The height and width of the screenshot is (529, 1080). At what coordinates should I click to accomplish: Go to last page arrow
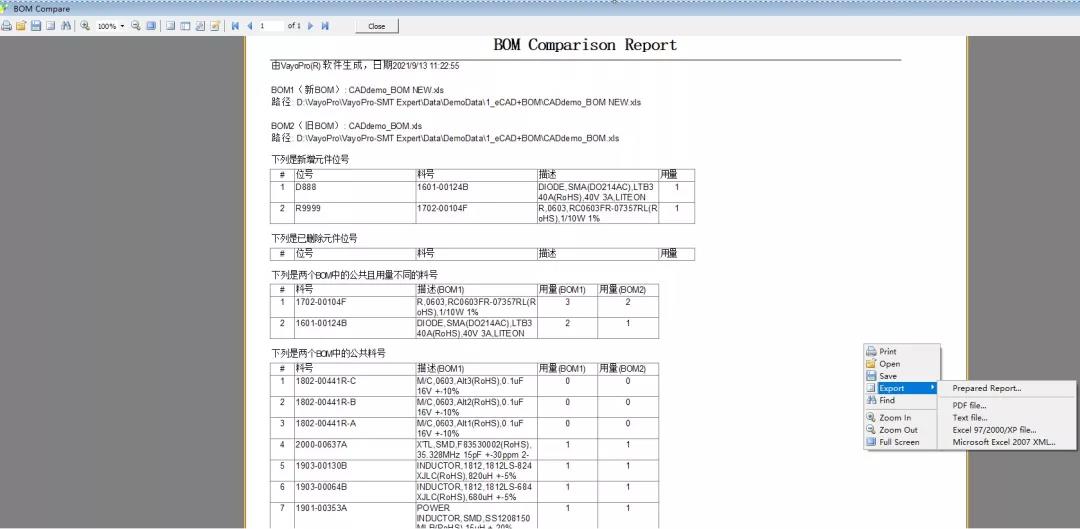tap(325, 25)
